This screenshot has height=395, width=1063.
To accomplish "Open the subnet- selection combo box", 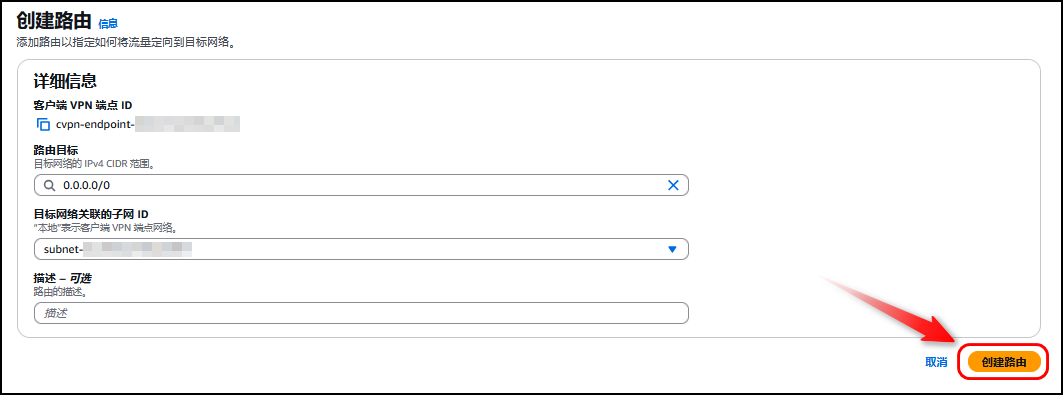I will tap(361, 249).
